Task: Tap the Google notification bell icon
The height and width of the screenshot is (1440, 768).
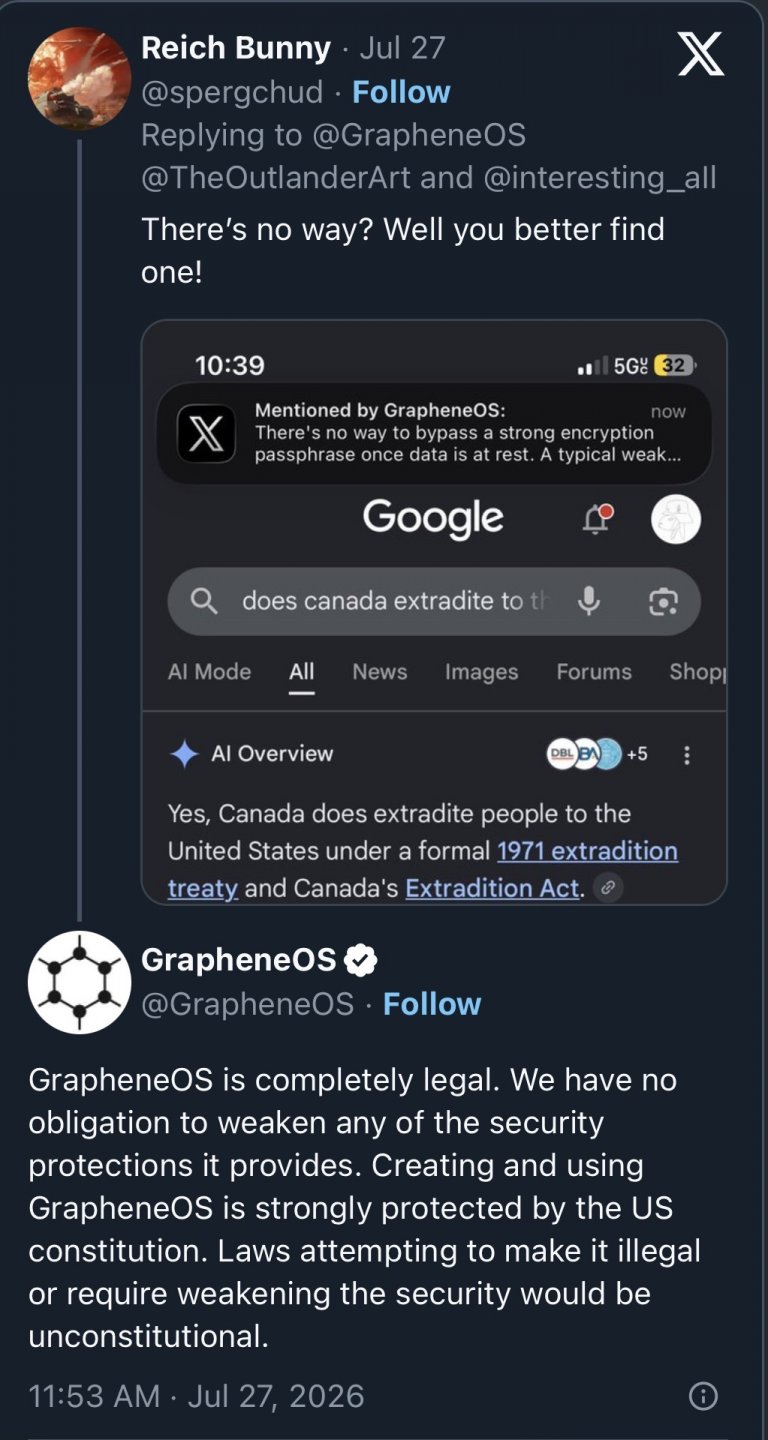Action: tap(597, 519)
